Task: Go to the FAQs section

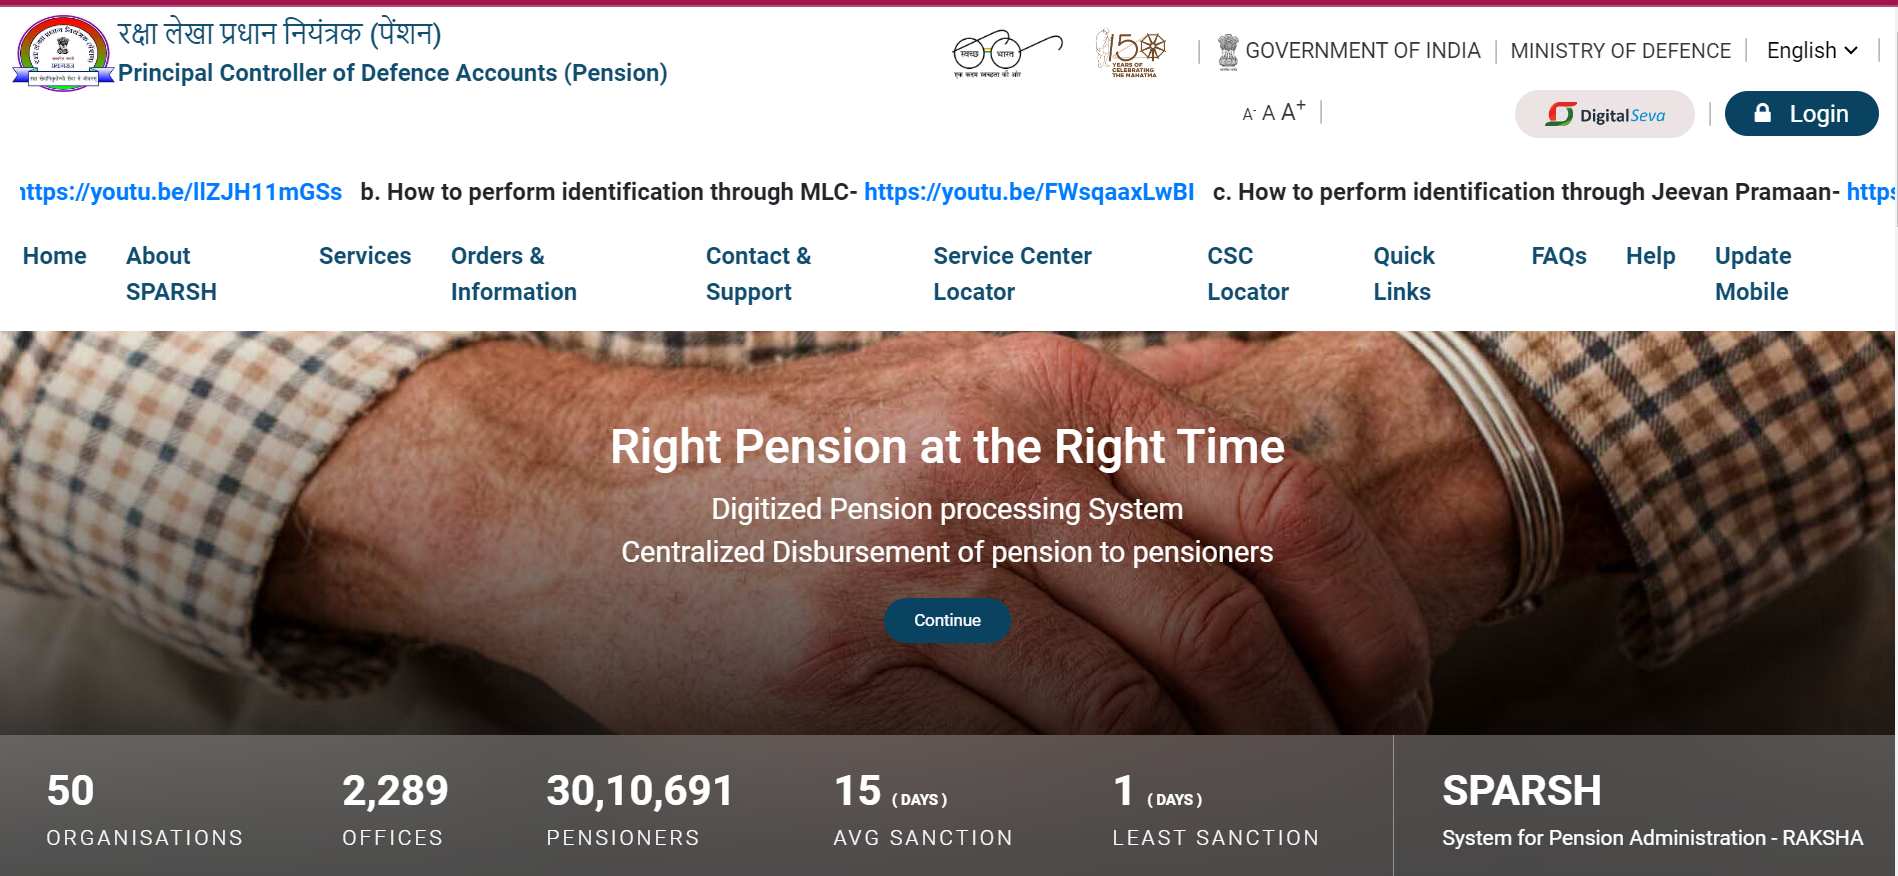Action: [x=1559, y=256]
